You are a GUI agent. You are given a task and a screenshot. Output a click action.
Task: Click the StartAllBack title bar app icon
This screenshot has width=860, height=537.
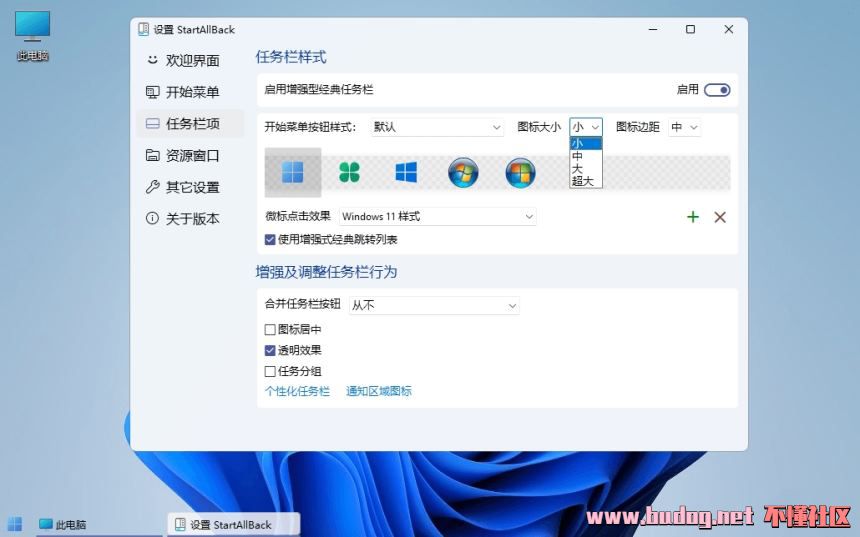click(144, 29)
